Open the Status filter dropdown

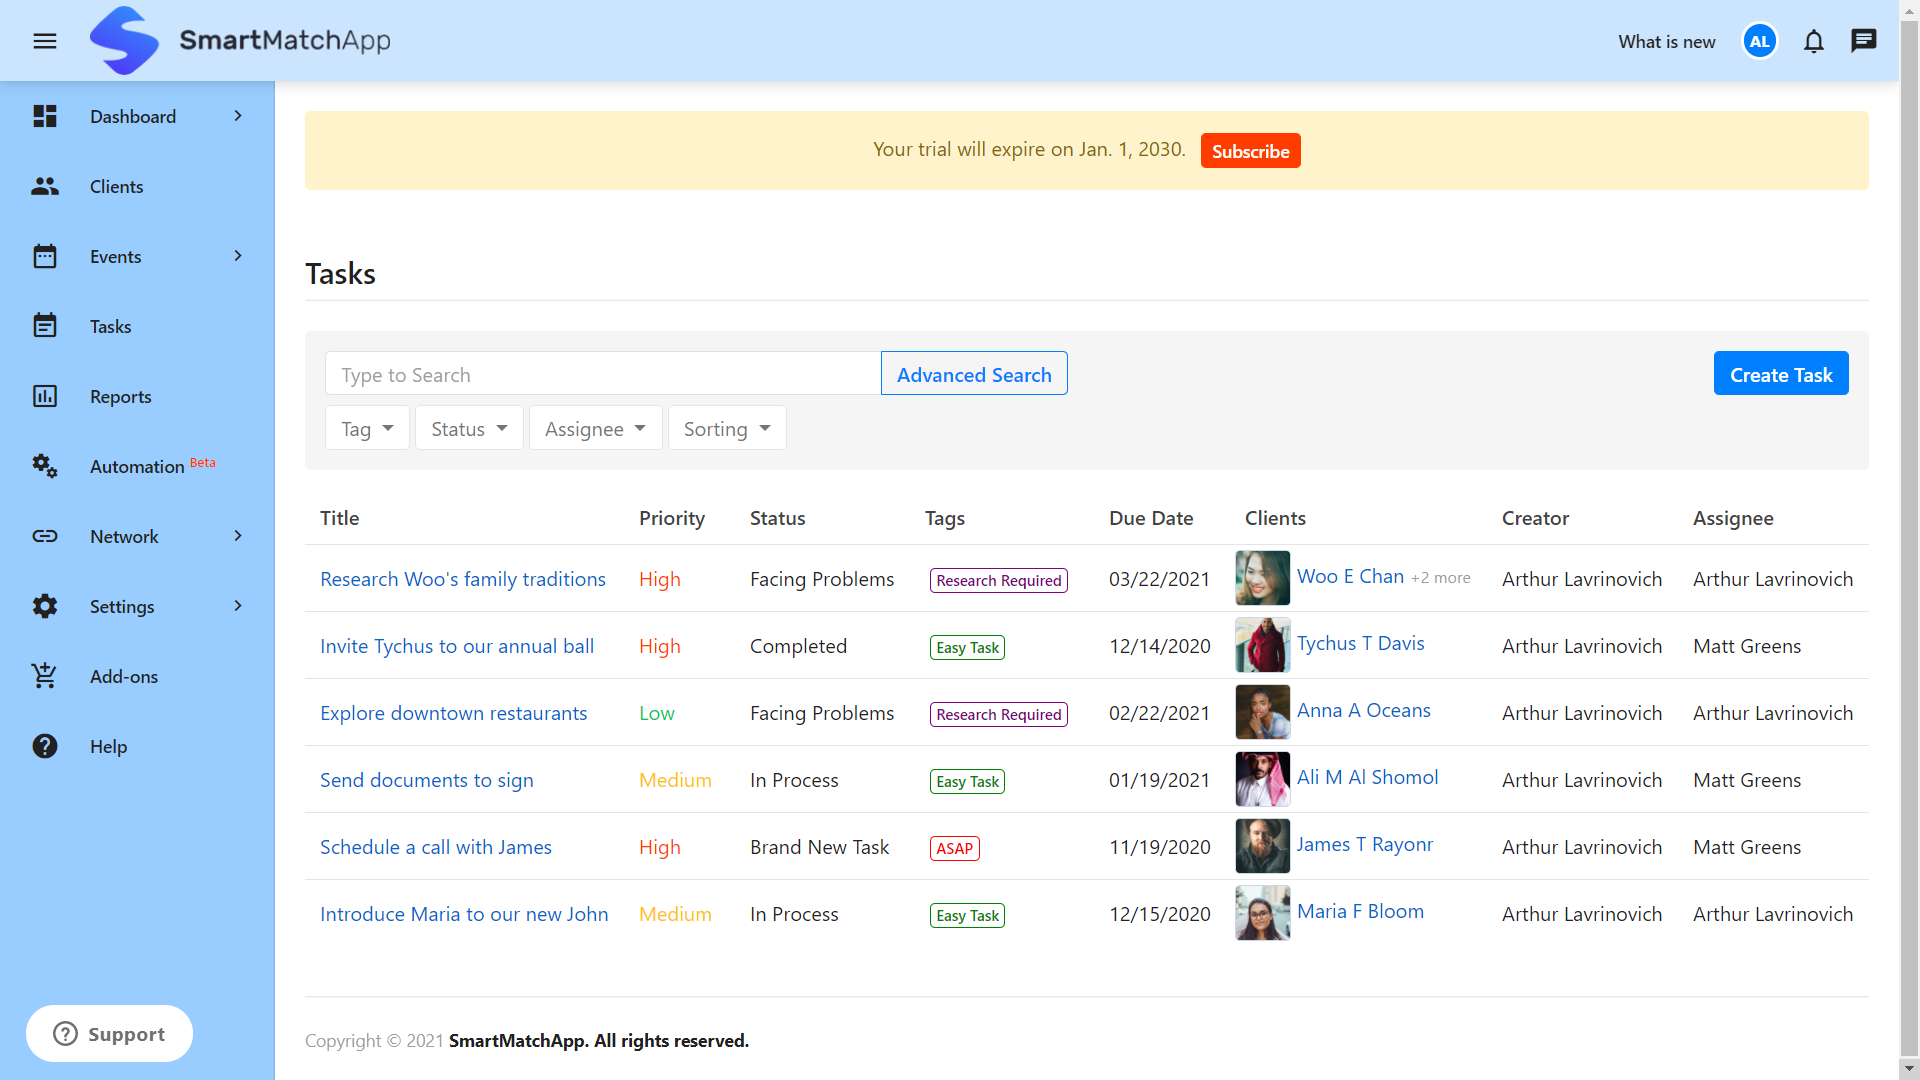469,429
